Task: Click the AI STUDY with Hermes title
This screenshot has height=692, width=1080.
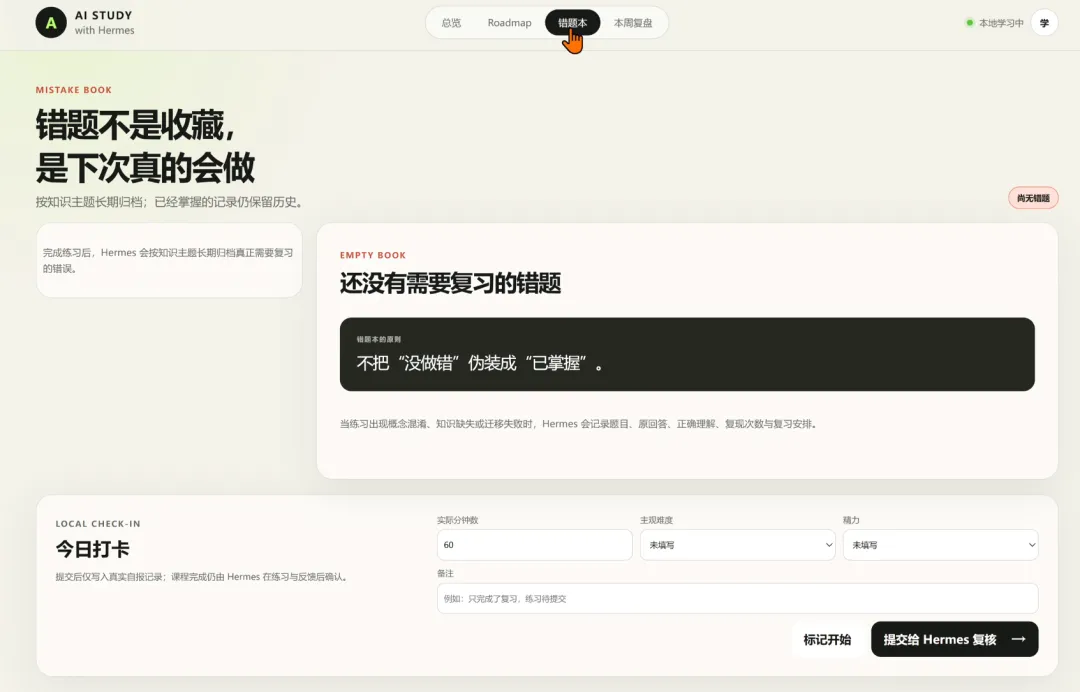Action: pyautogui.click(x=104, y=23)
